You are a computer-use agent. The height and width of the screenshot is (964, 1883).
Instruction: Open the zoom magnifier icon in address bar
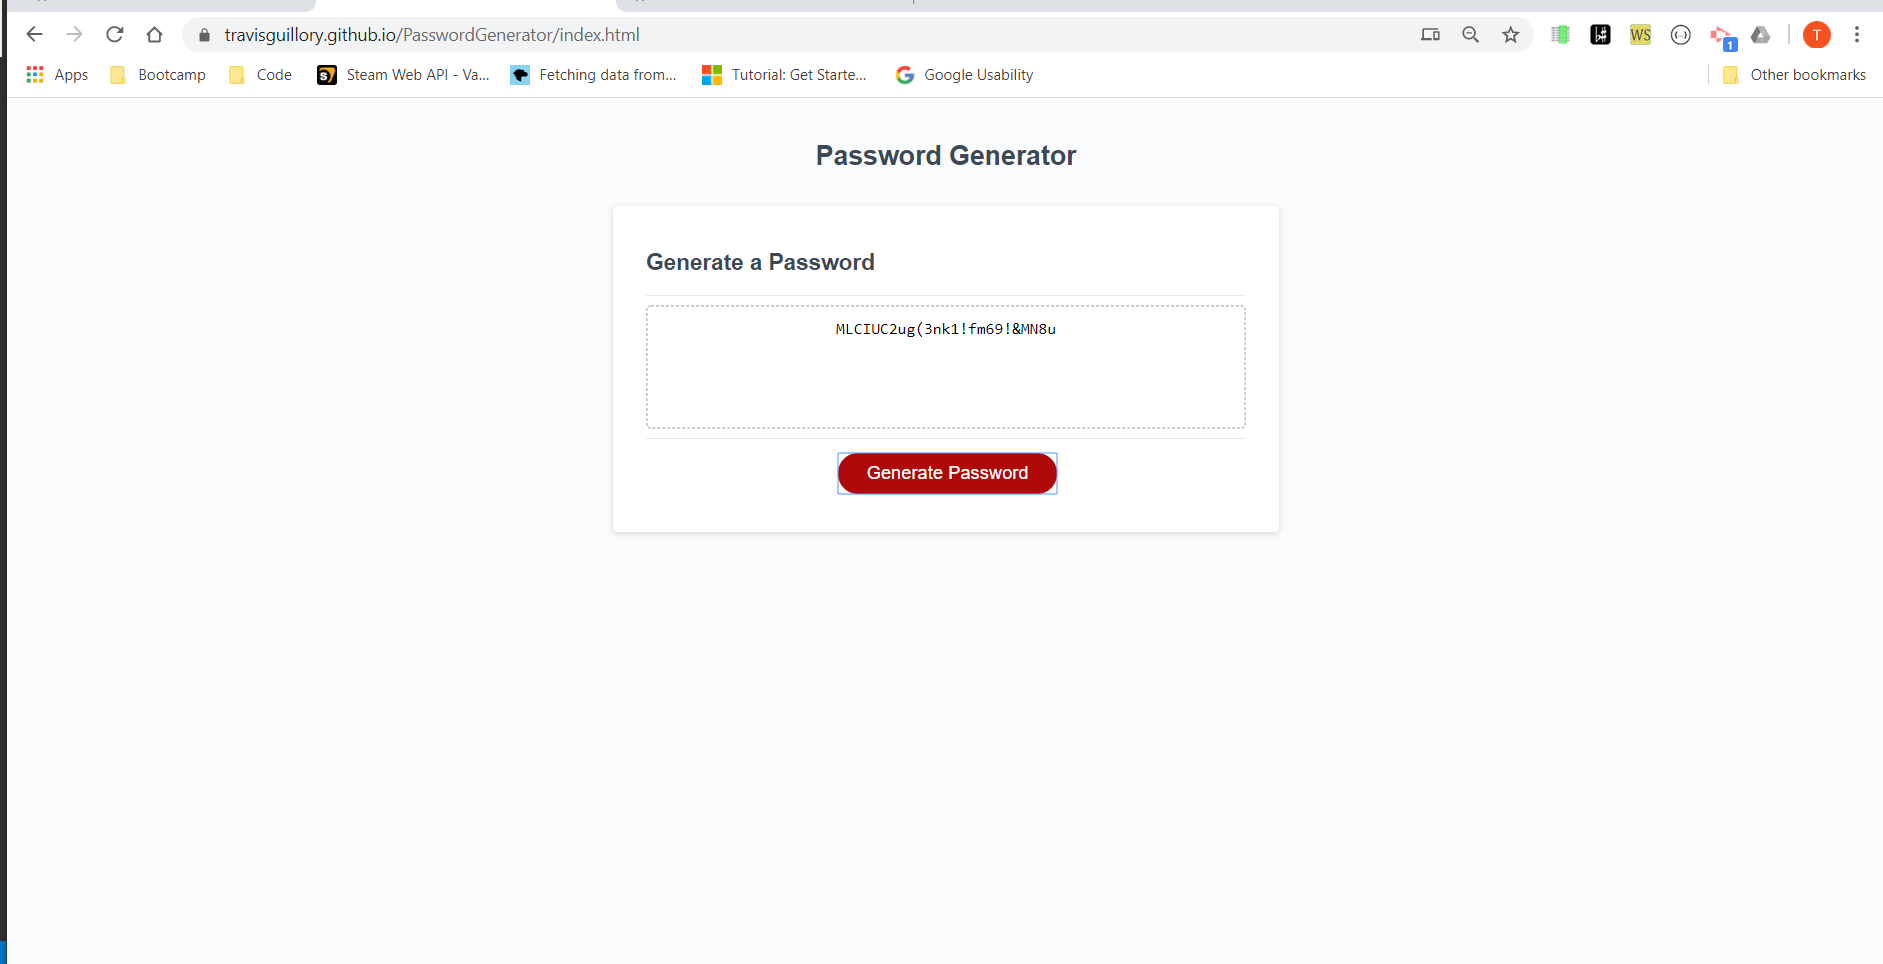[x=1470, y=35]
